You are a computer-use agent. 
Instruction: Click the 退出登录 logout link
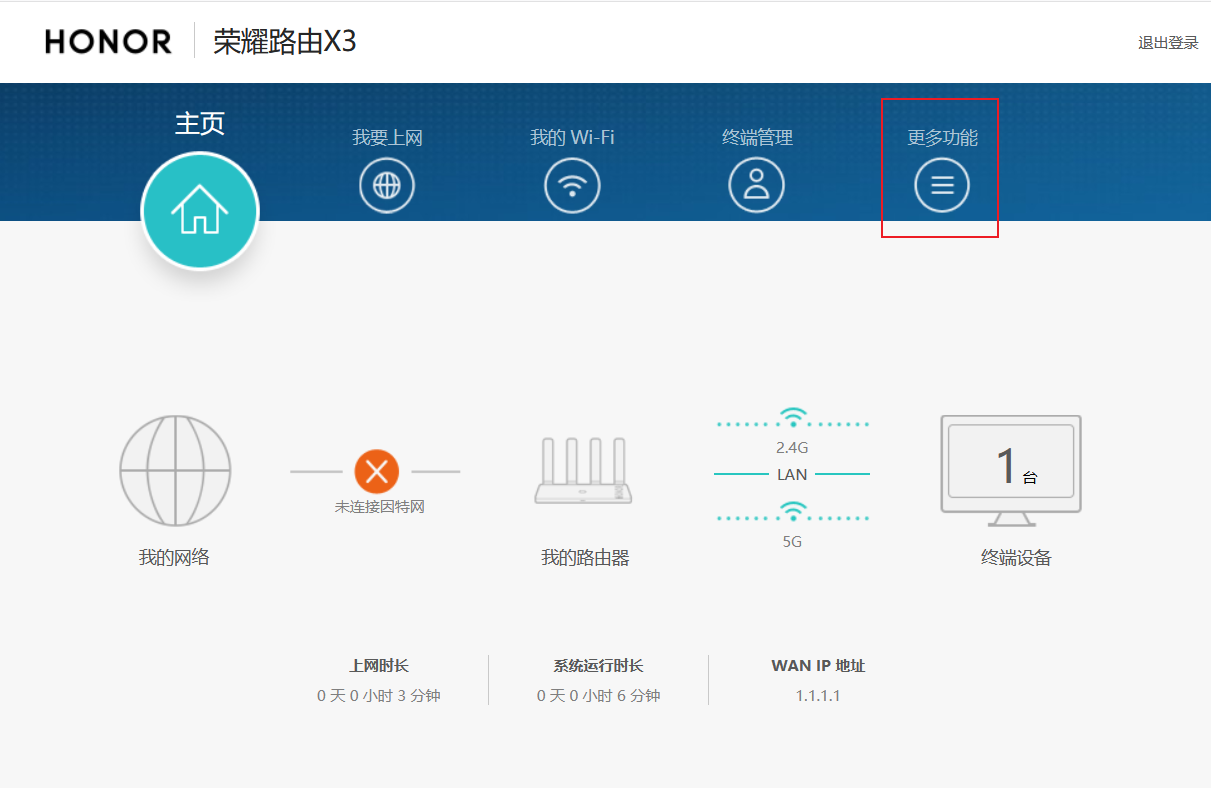pos(1168,43)
